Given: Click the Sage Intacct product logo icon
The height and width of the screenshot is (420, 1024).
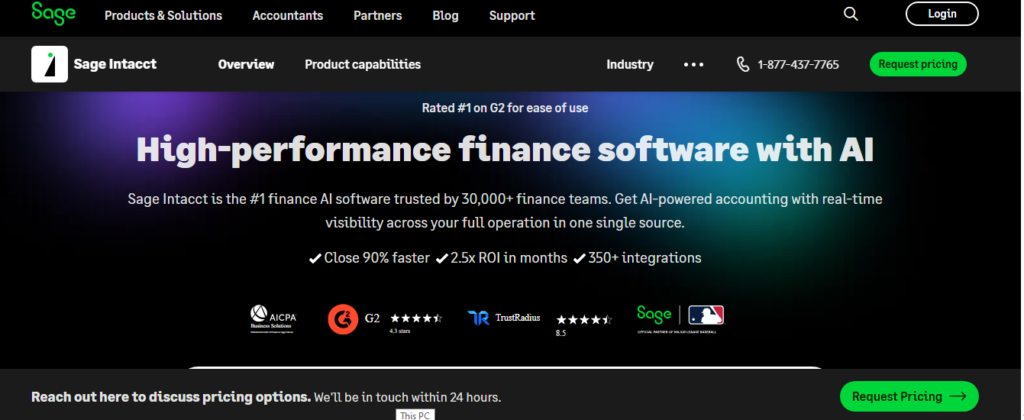Looking at the screenshot, I should [50, 64].
